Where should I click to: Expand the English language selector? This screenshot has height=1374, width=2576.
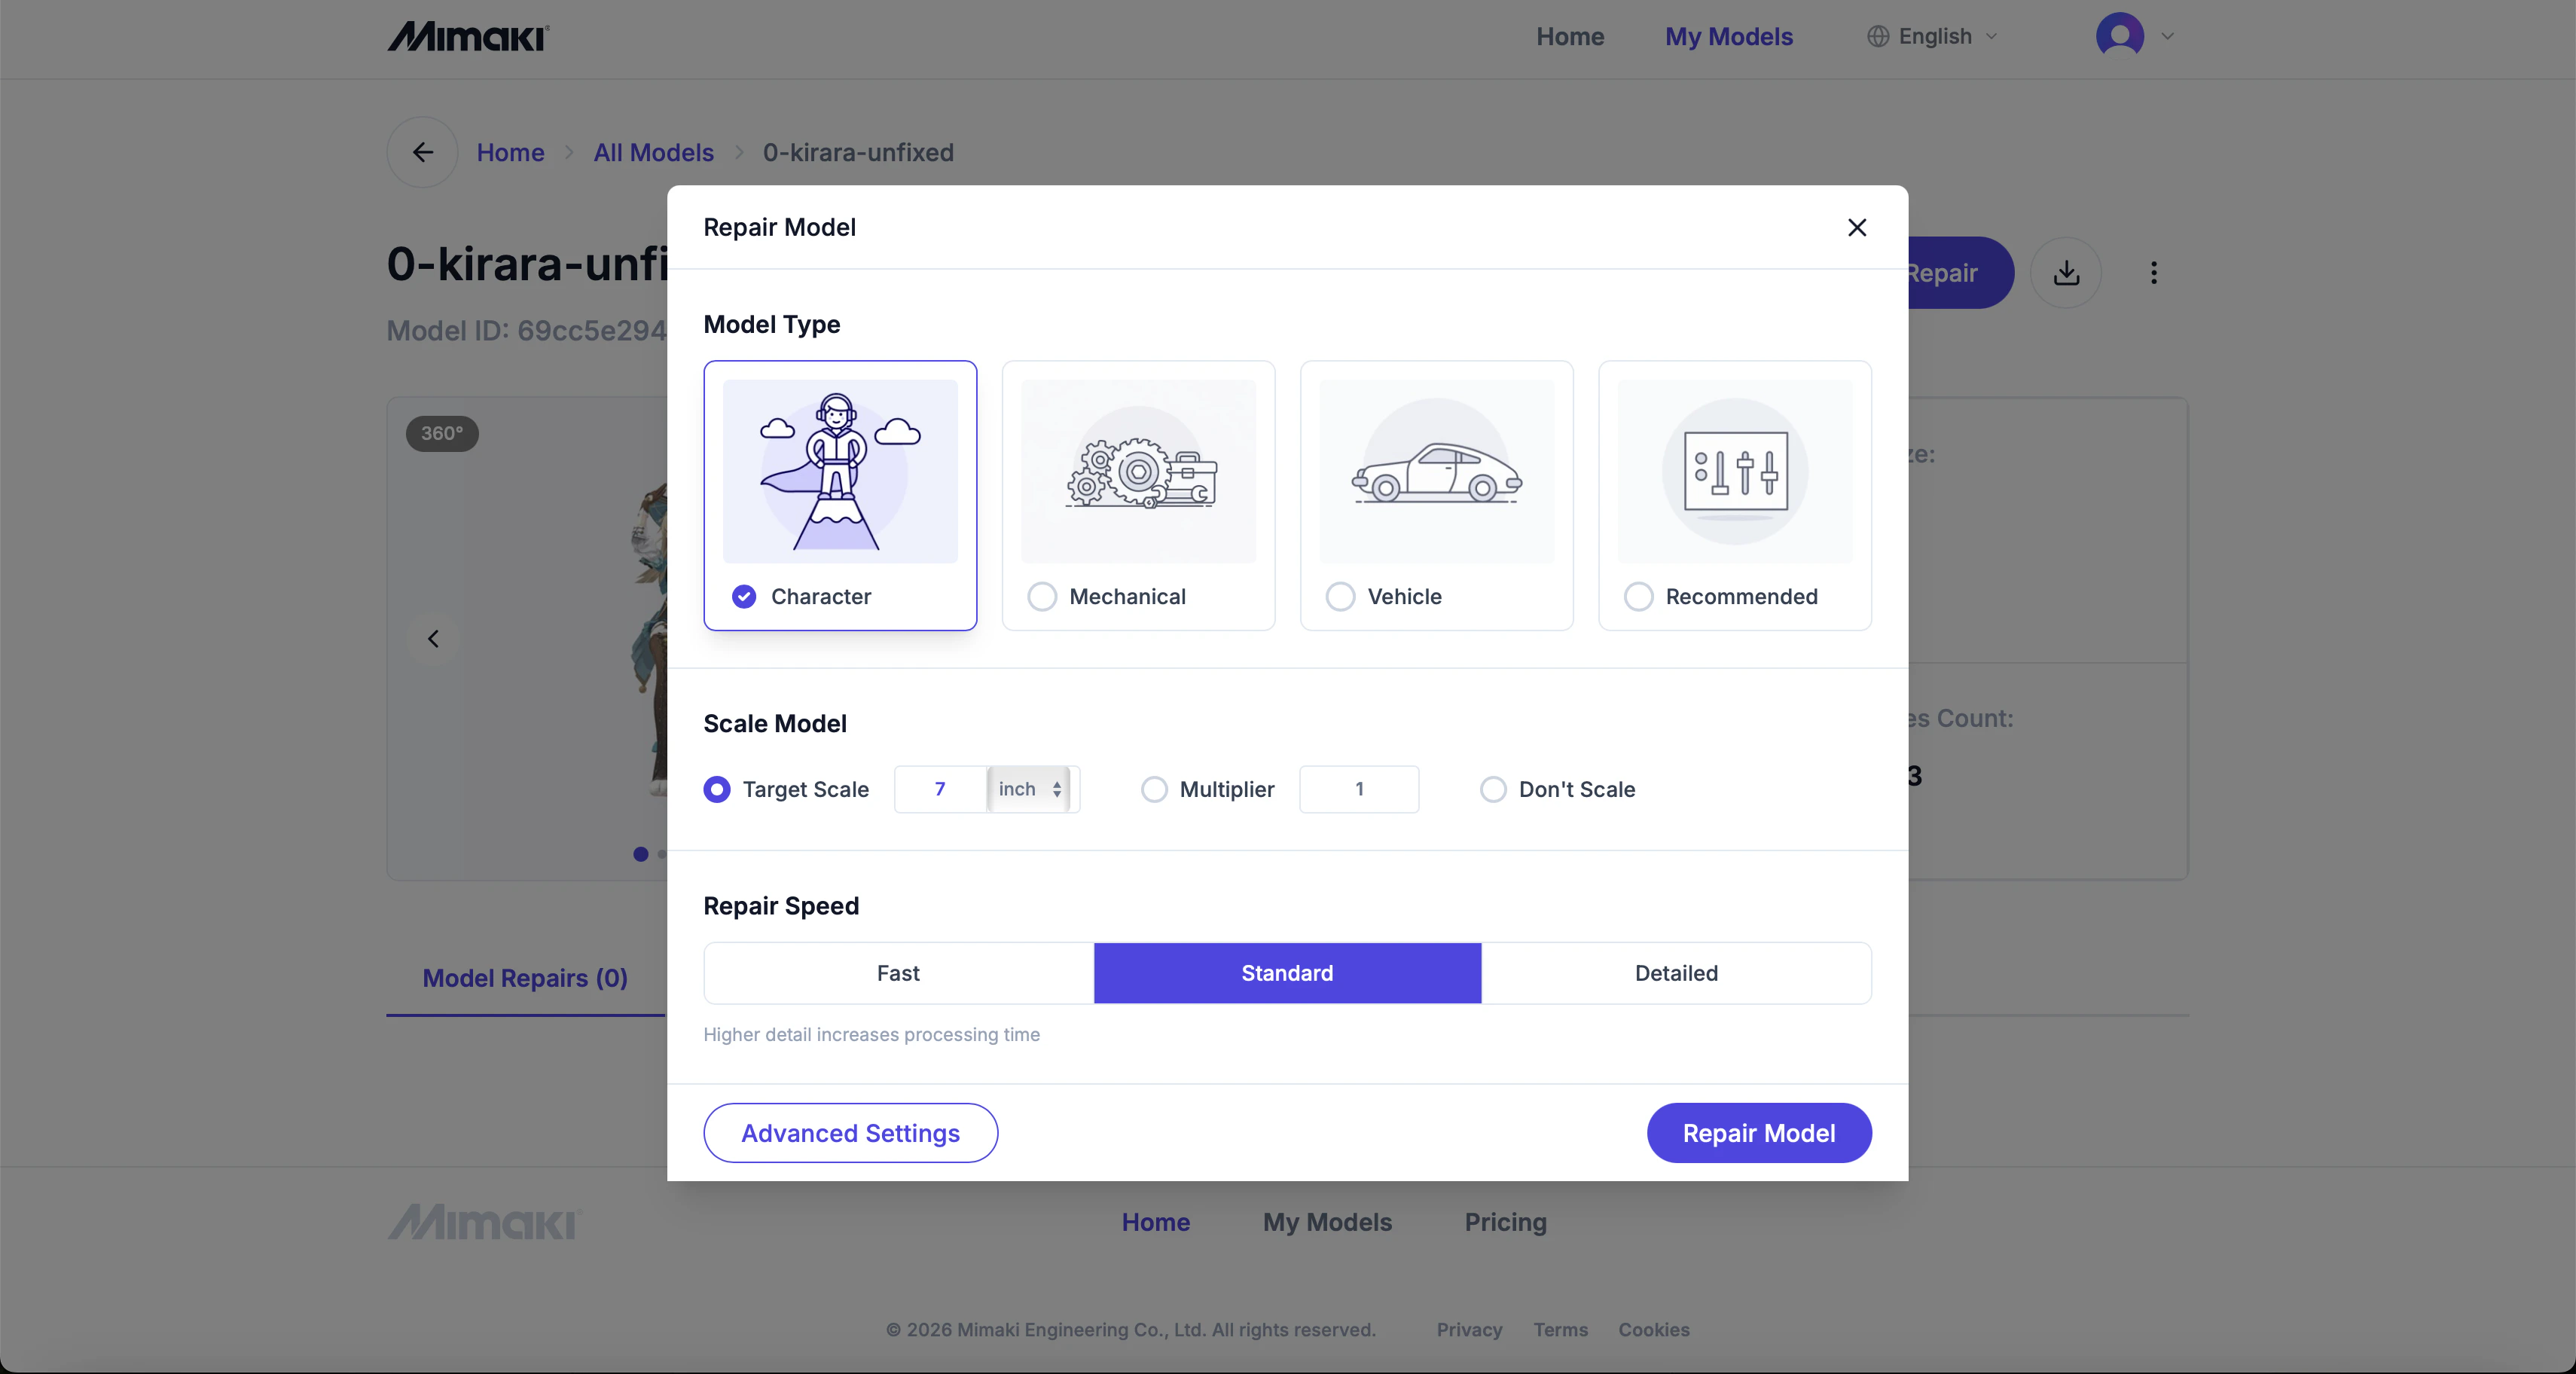click(1933, 37)
